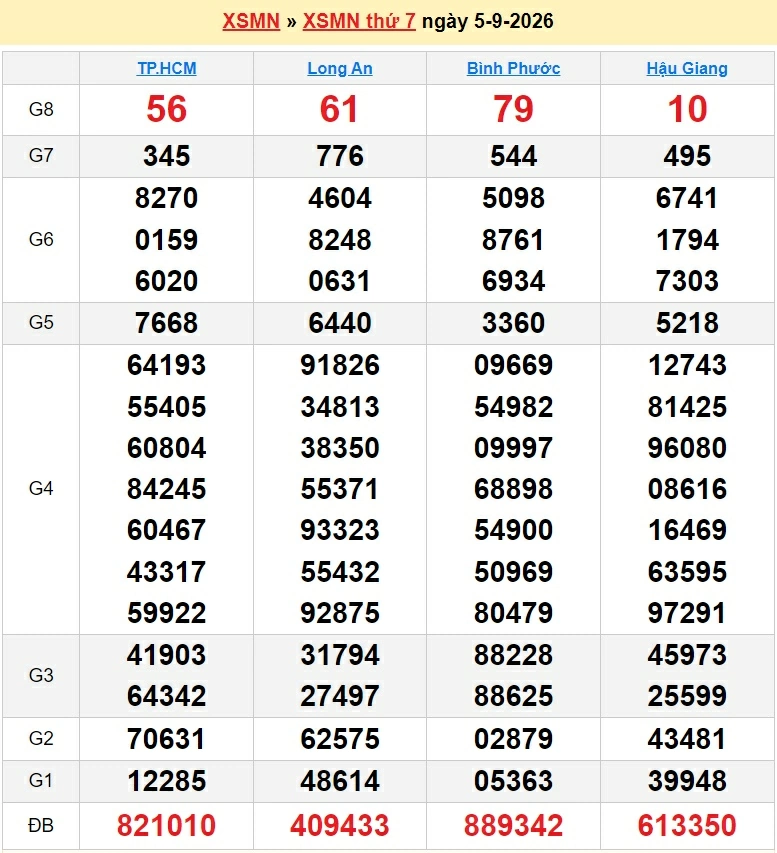Select TP.HCM special prize 821010
The width and height of the screenshot is (777, 853).
pyautogui.click(x=166, y=825)
